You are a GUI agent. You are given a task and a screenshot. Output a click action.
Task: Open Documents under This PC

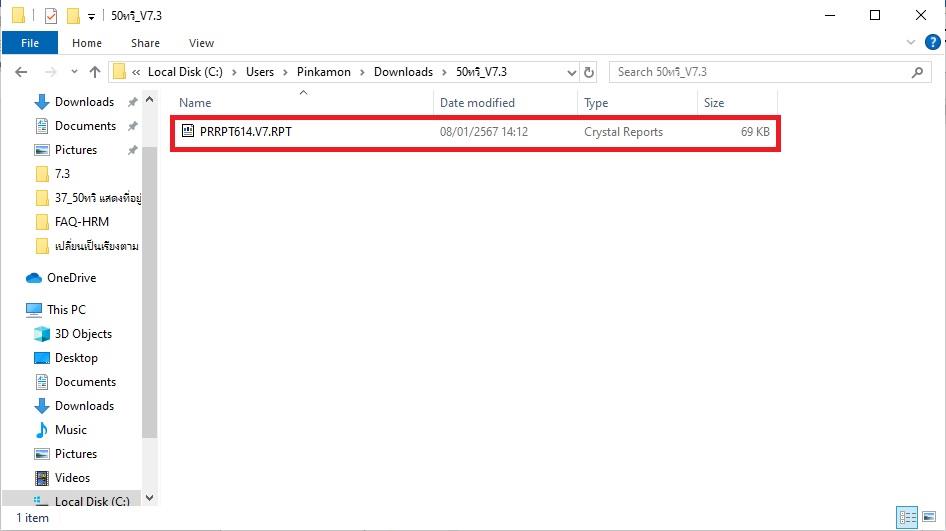[x=85, y=382]
